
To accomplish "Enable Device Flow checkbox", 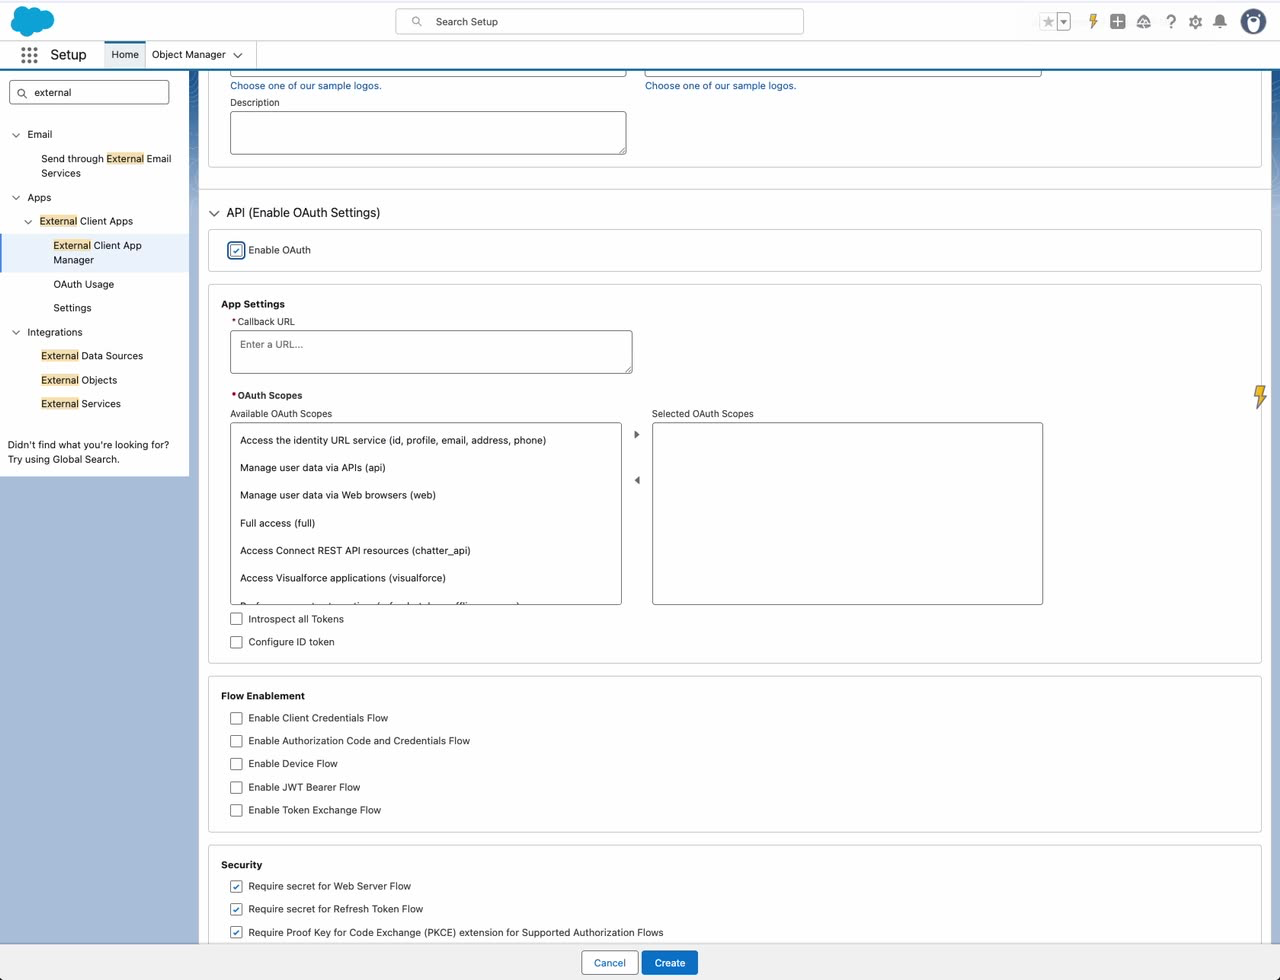I will click(236, 764).
